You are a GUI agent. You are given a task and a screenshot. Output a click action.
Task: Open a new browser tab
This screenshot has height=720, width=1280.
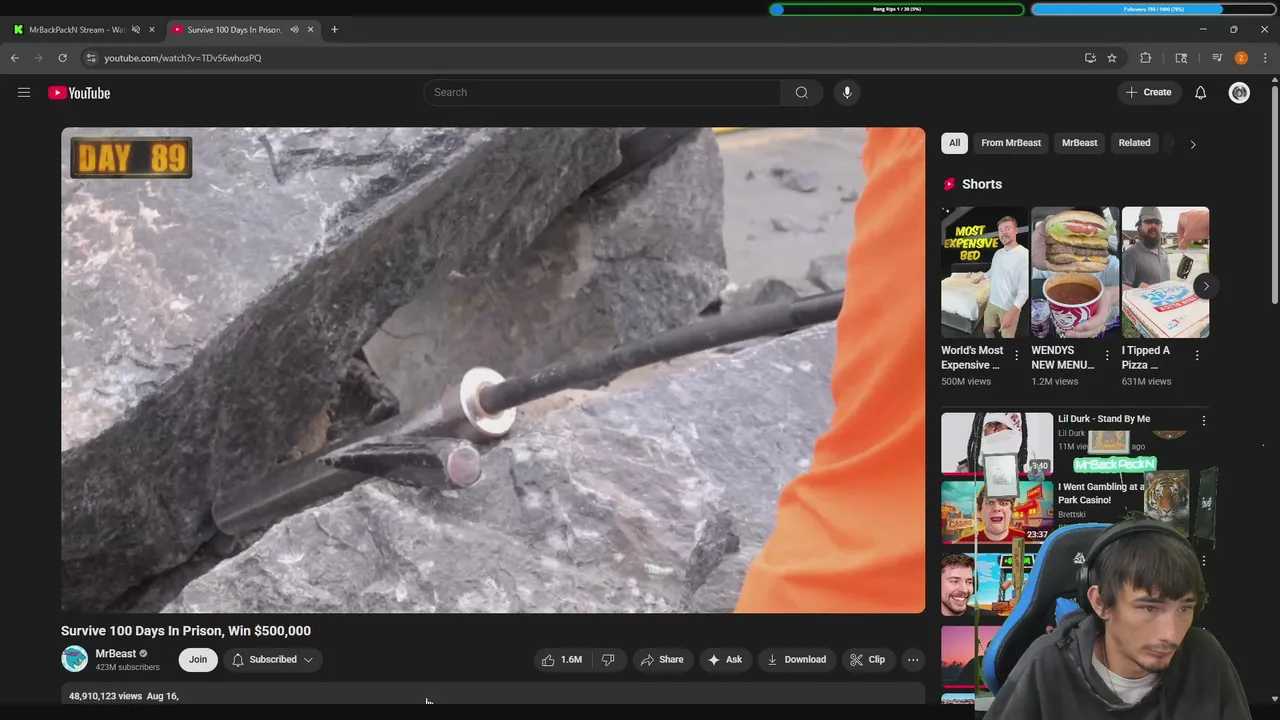(334, 30)
